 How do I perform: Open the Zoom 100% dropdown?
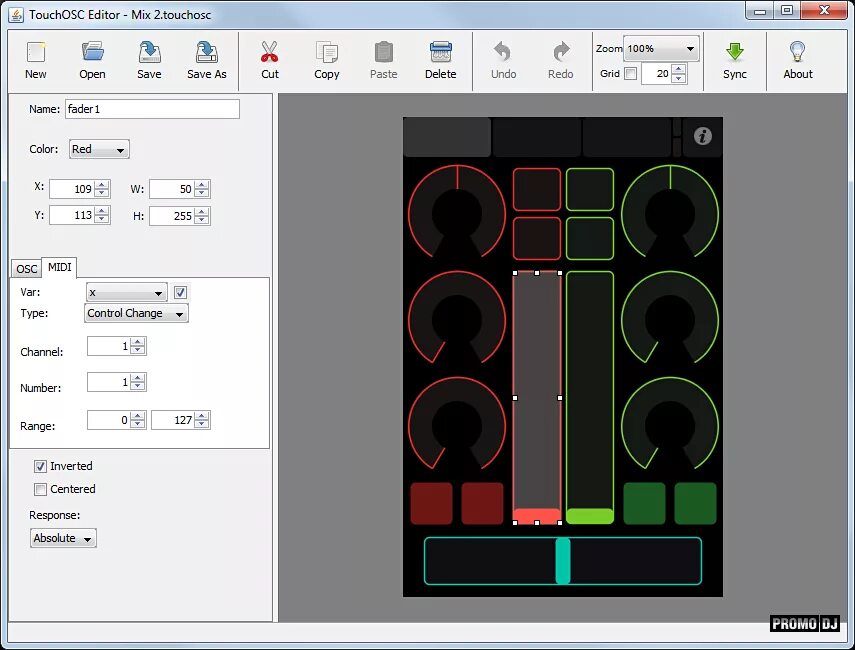pos(661,49)
